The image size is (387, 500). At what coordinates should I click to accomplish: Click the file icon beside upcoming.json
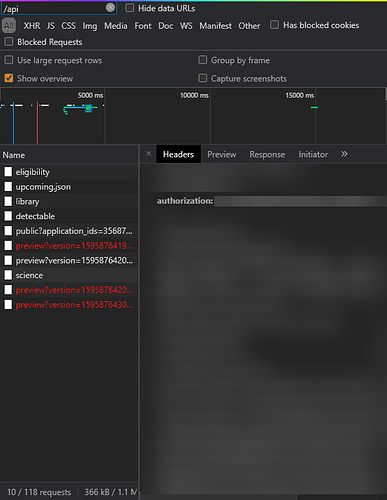(8, 187)
